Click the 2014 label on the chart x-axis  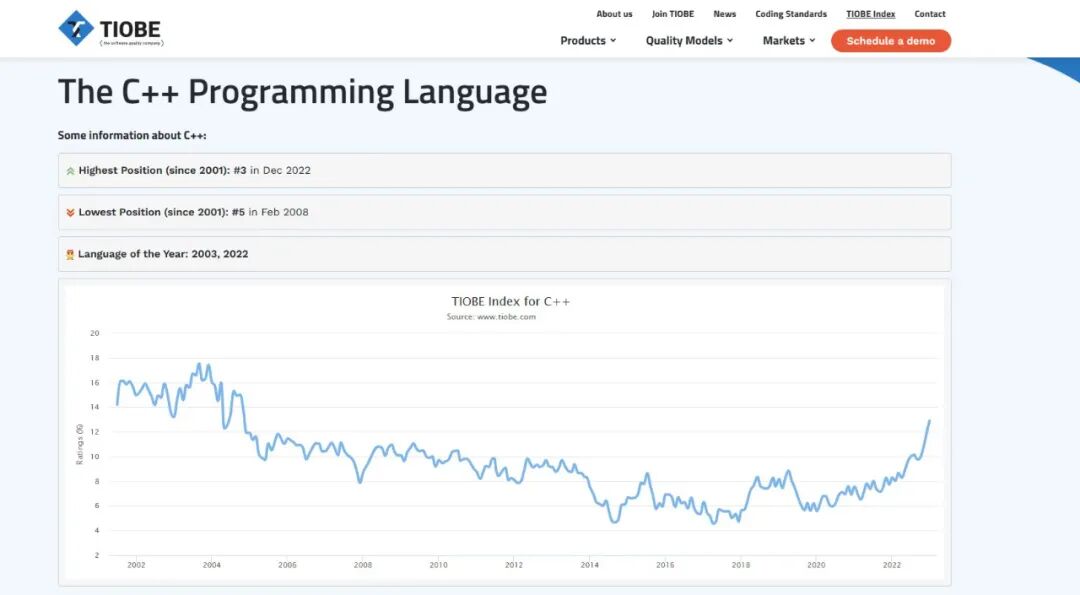click(590, 565)
